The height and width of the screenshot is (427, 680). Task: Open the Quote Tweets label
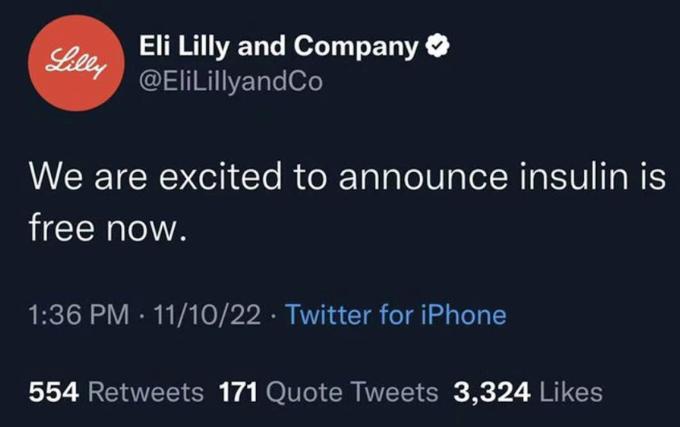350,392
